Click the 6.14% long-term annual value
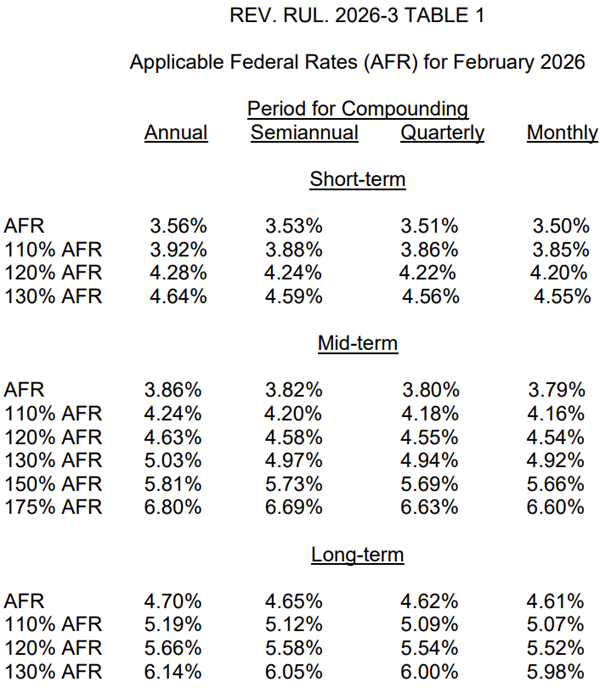The width and height of the screenshot is (600, 699). [178, 671]
